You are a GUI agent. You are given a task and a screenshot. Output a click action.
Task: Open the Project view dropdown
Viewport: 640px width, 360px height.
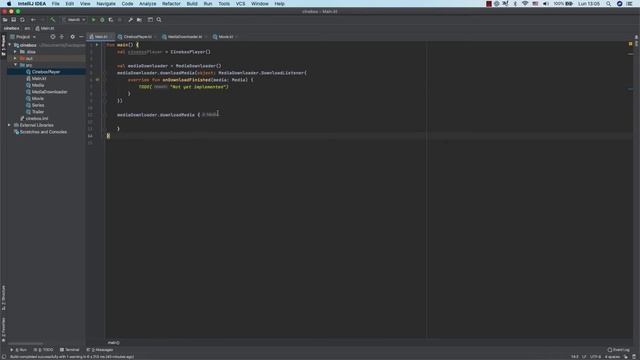pyautogui.click(x=23, y=37)
